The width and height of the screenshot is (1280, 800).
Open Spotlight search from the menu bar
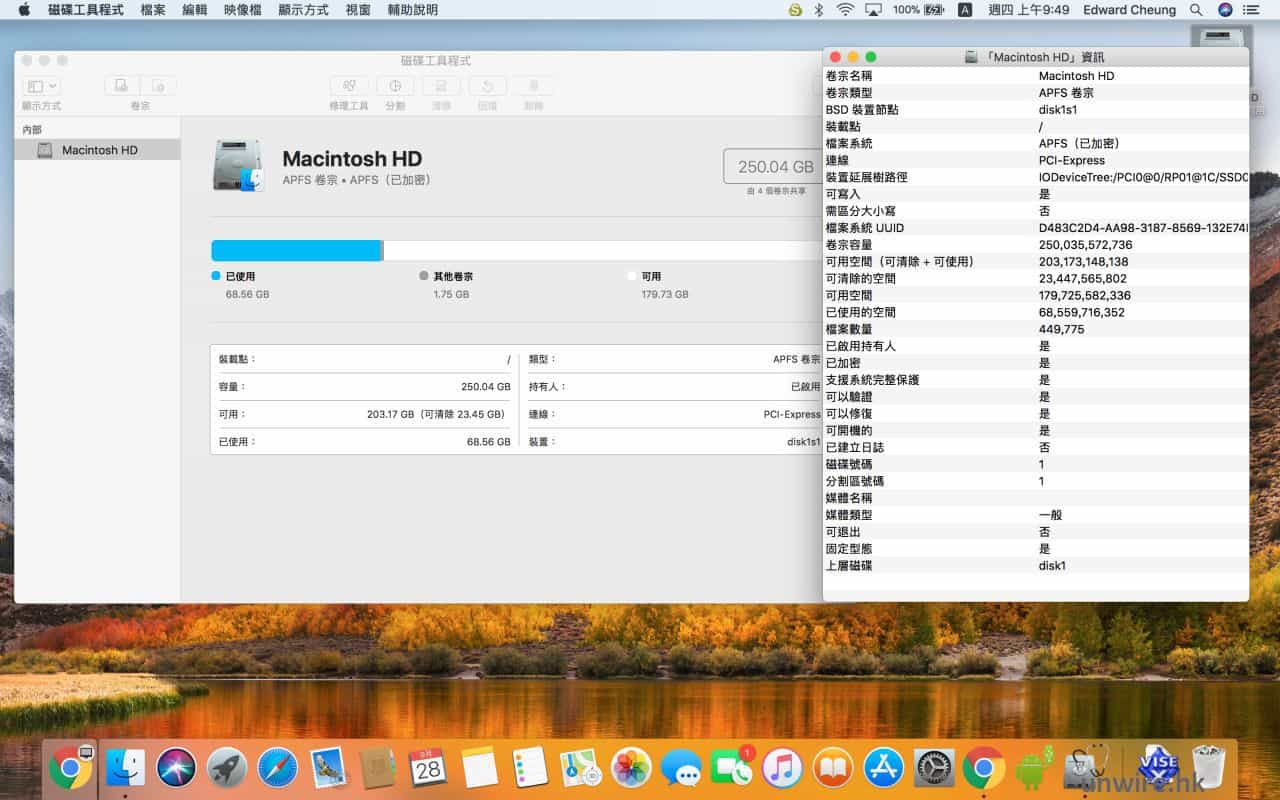[x=1196, y=10]
